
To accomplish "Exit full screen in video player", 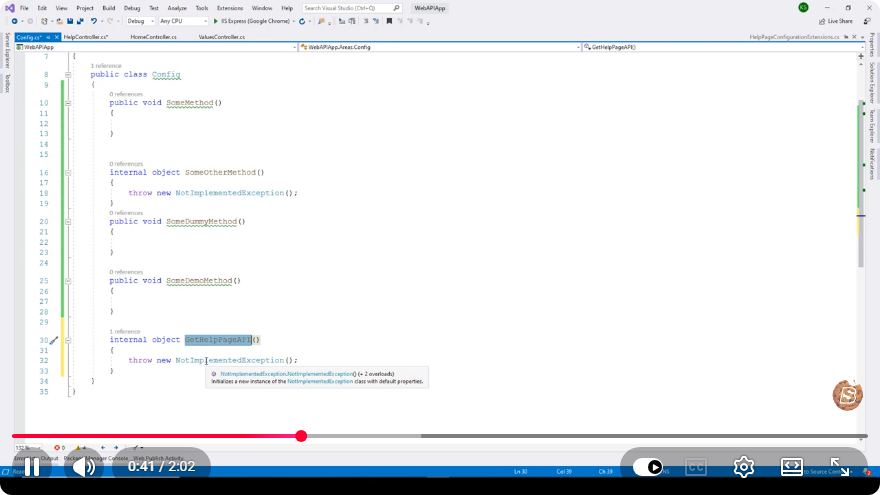I will click(840, 467).
